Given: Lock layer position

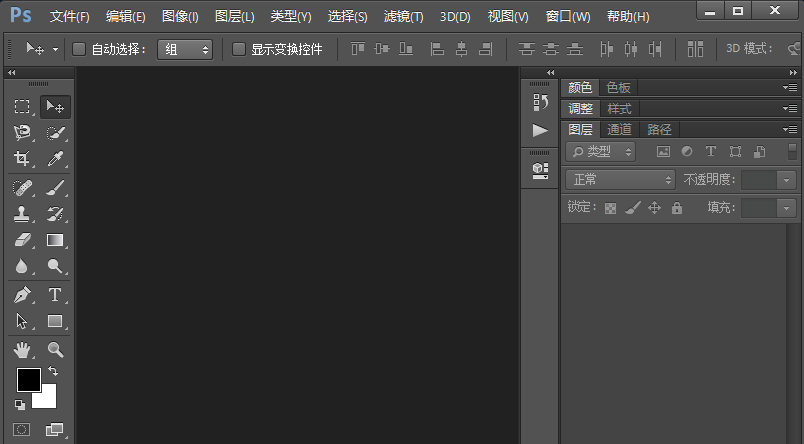Looking at the screenshot, I should 654,208.
